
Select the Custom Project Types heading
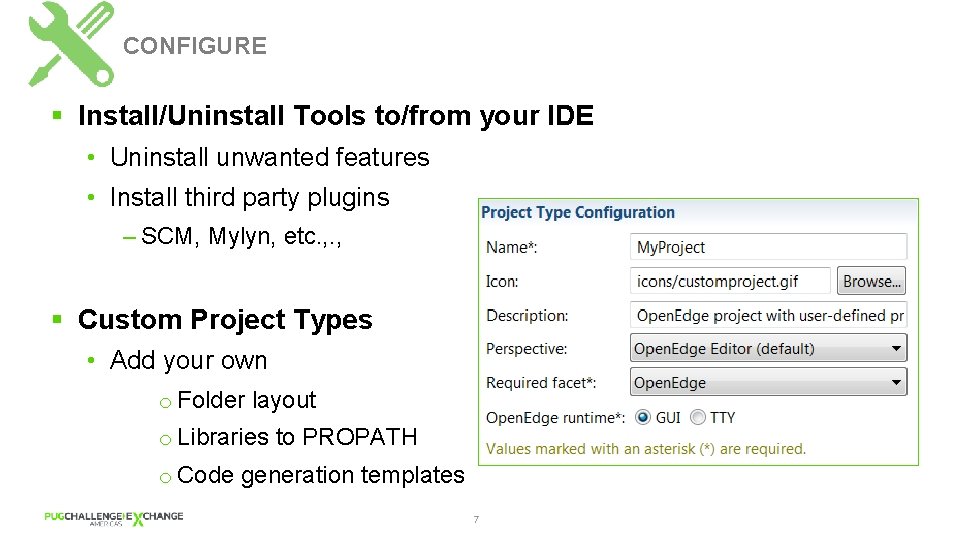tap(225, 320)
